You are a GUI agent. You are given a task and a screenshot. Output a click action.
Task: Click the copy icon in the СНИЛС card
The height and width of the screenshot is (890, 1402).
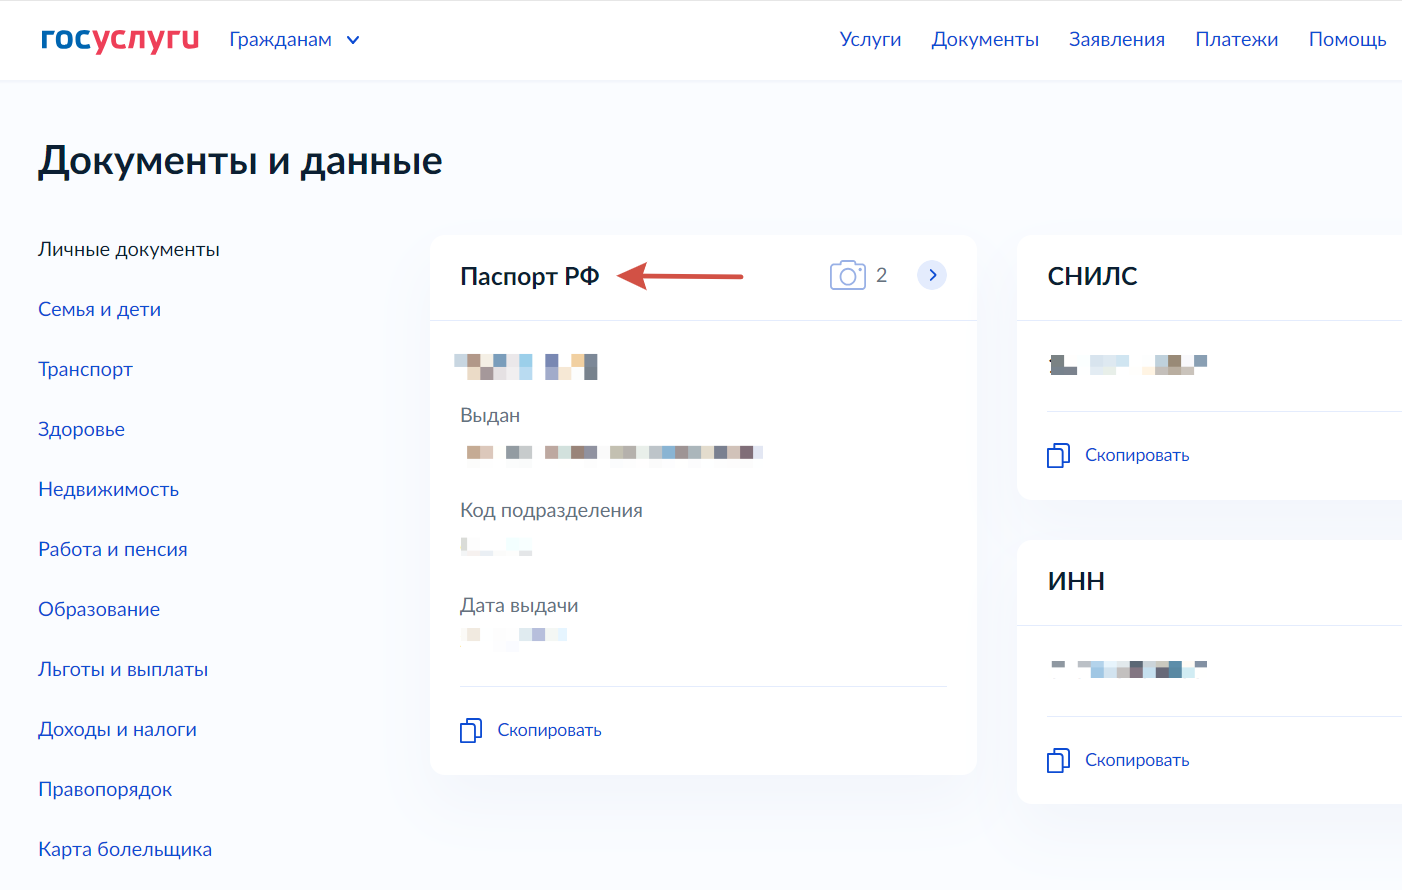point(1058,456)
